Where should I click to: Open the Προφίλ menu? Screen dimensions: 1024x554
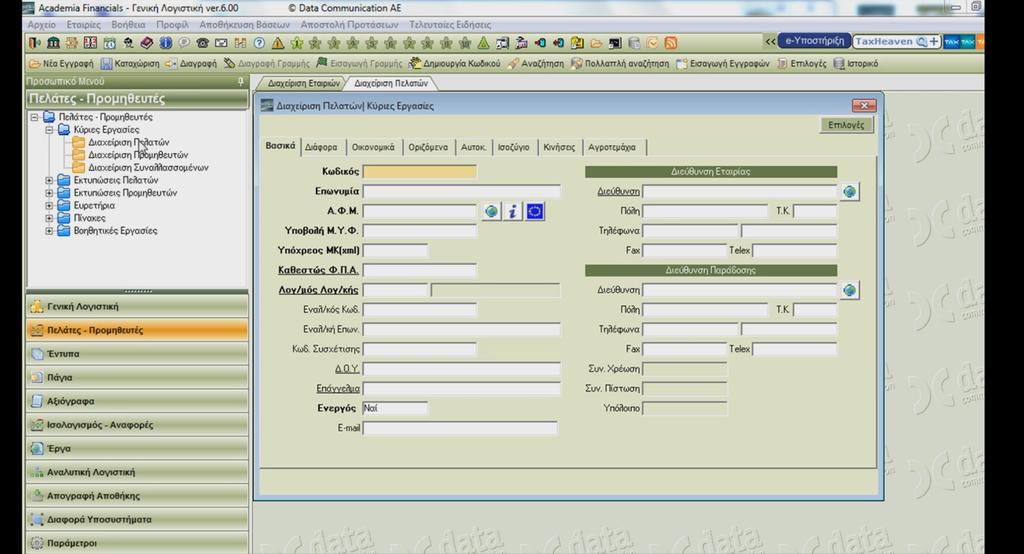(172, 25)
